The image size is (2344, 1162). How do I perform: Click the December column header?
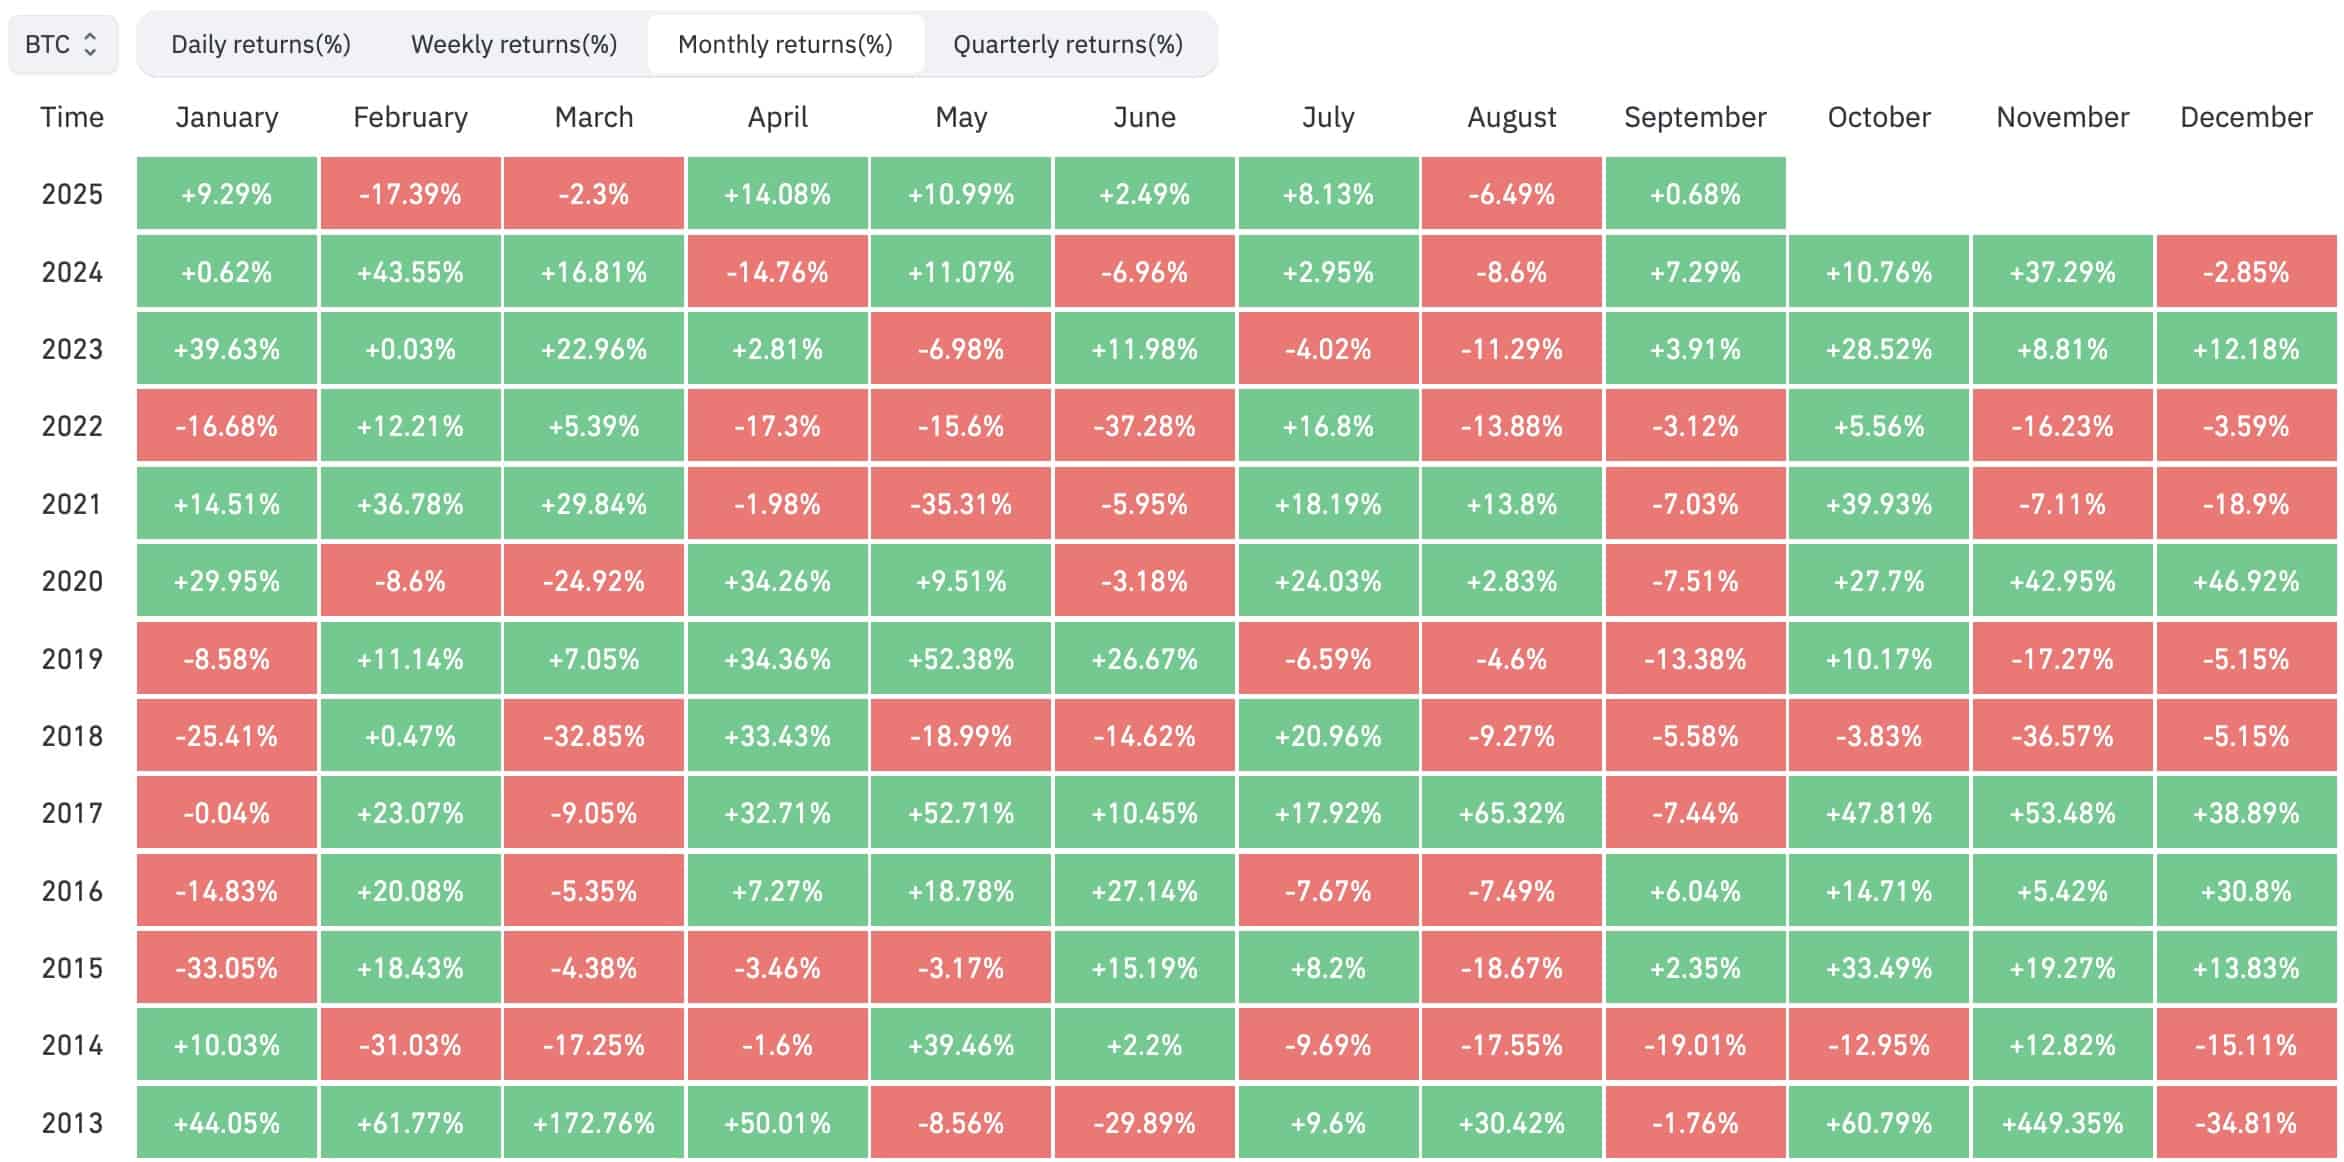(2246, 117)
